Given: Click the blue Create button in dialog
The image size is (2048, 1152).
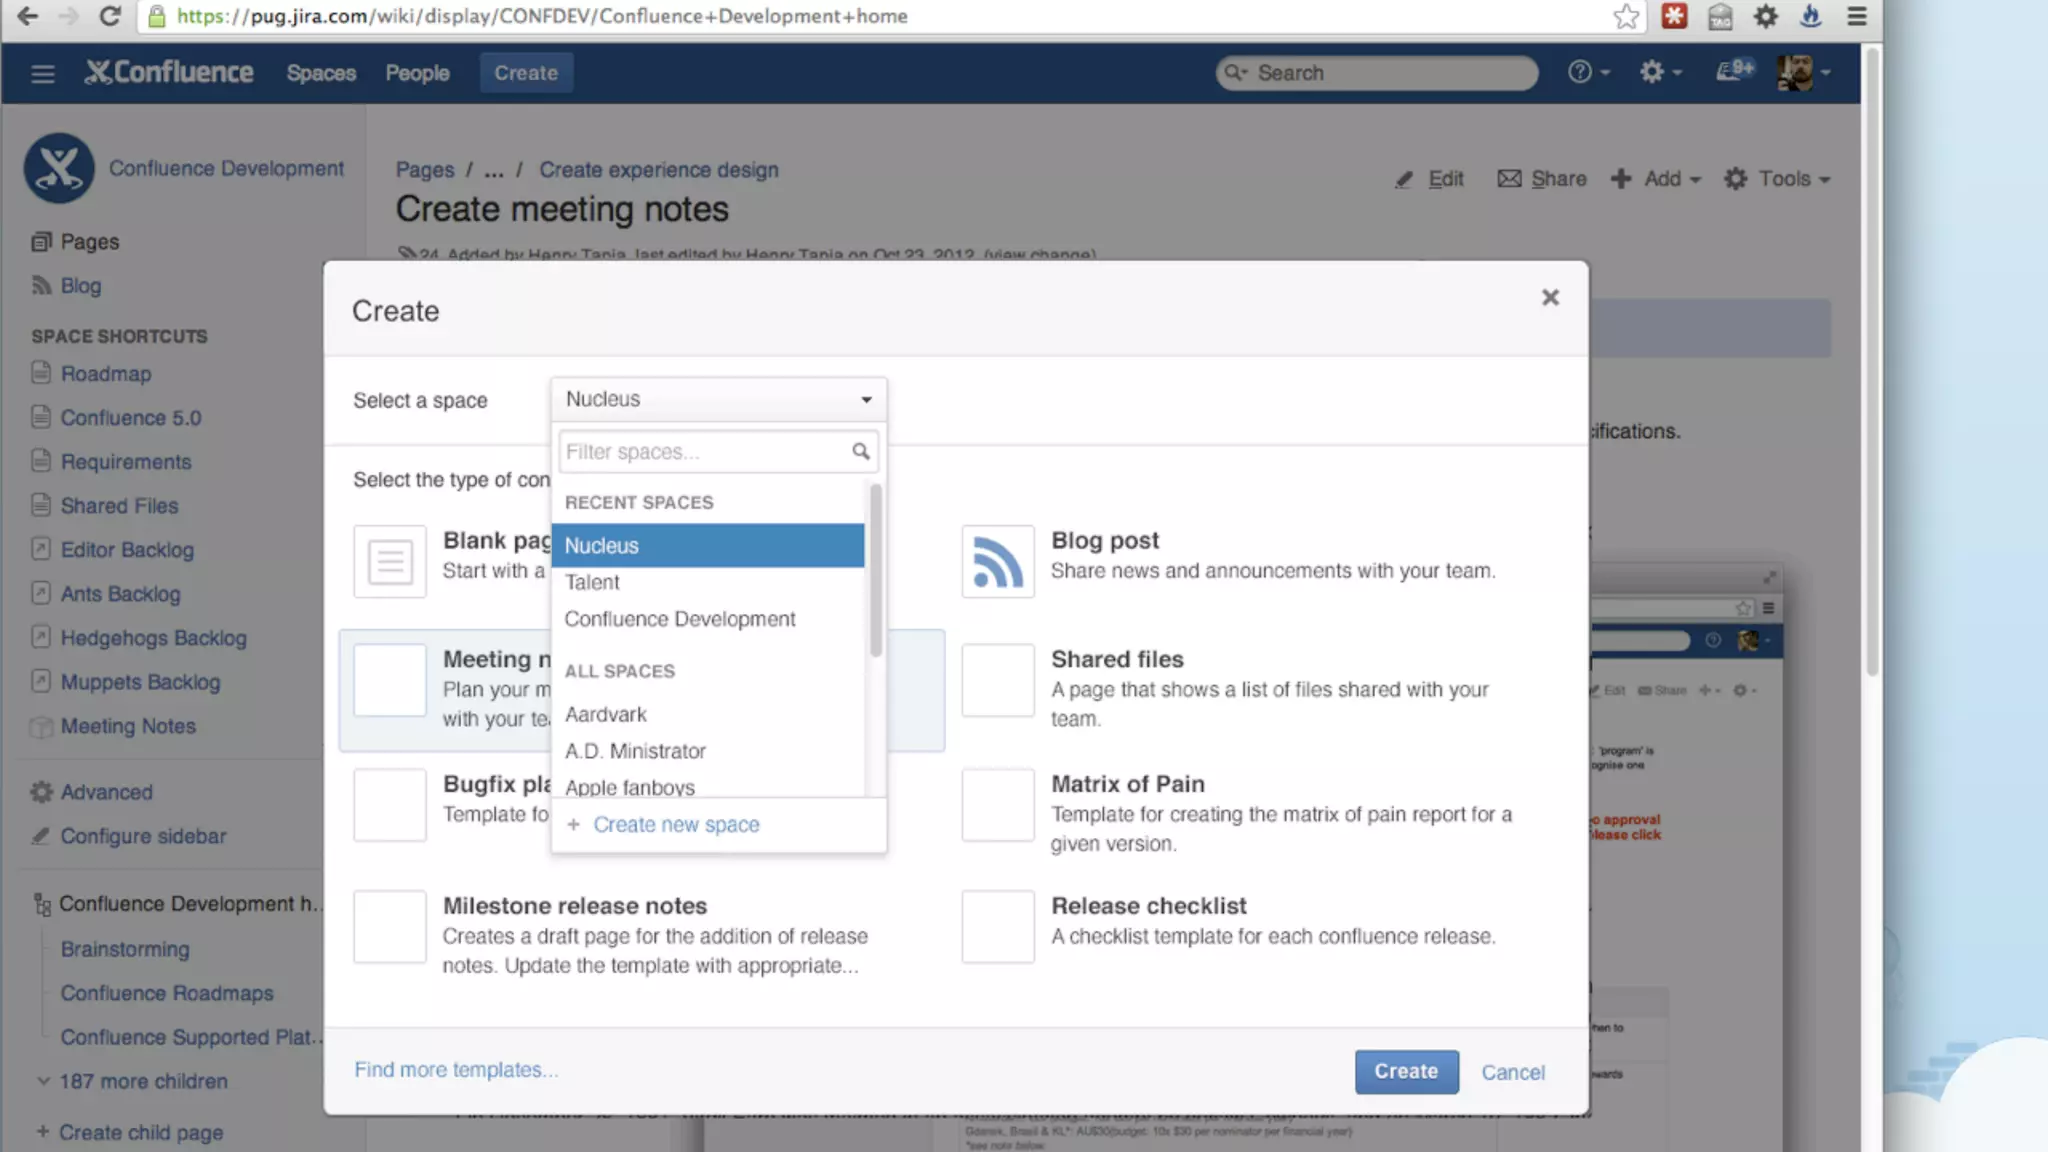Looking at the screenshot, I should point(1406,1071).
